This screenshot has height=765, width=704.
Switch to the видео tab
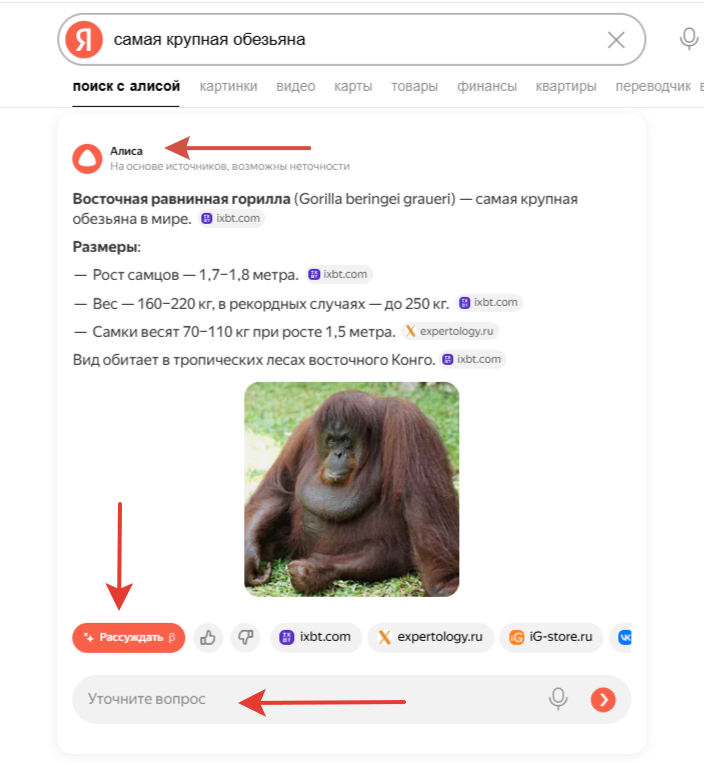[296, 86]
